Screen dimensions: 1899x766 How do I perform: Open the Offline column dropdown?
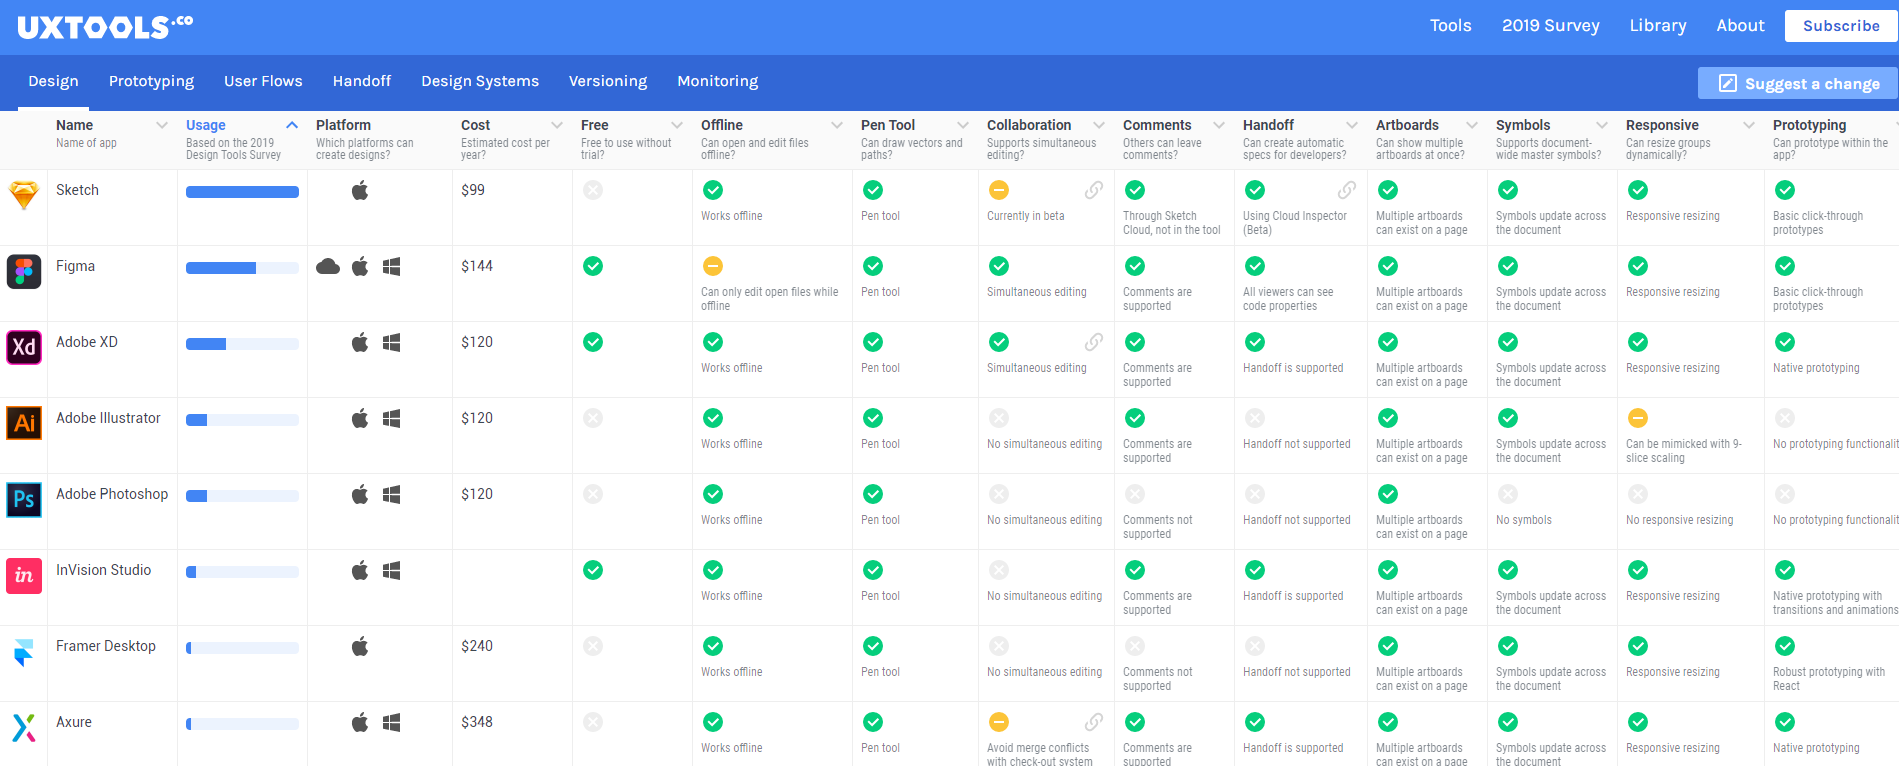[x=837, y=125]
